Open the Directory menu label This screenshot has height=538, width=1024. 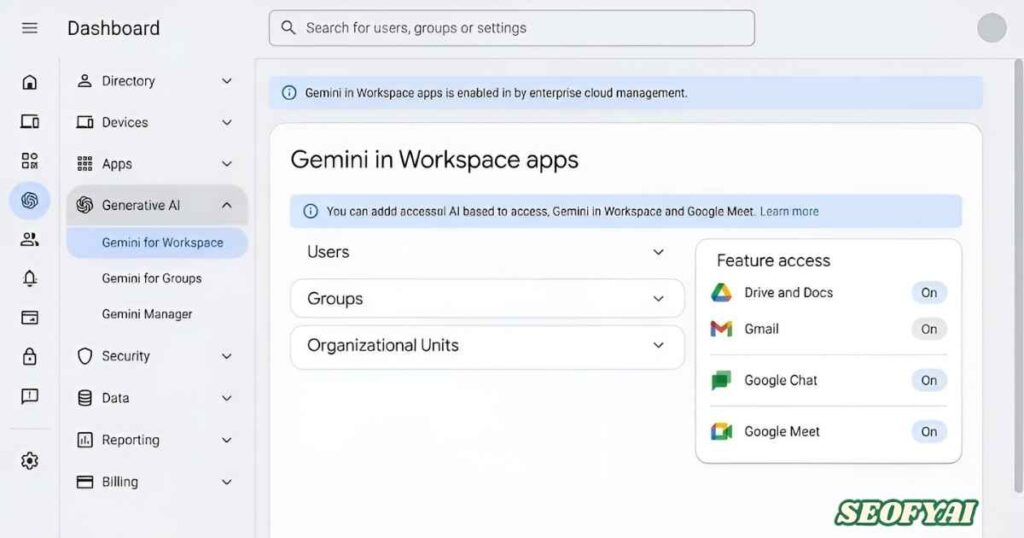128,81
